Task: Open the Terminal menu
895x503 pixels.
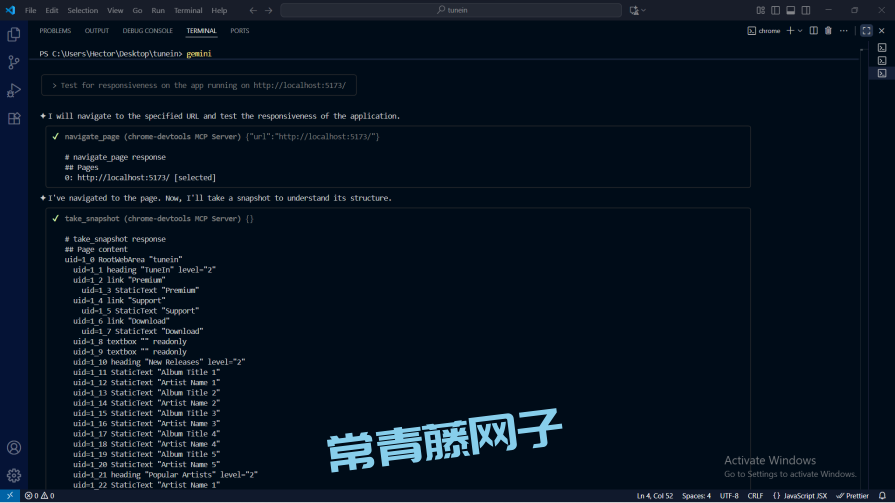Action: point(187,10)
